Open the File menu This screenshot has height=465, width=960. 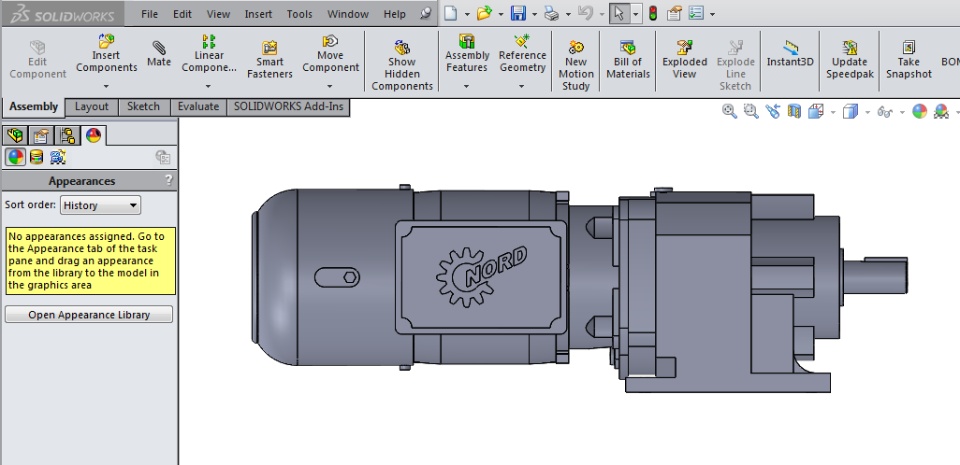[149, 14]
